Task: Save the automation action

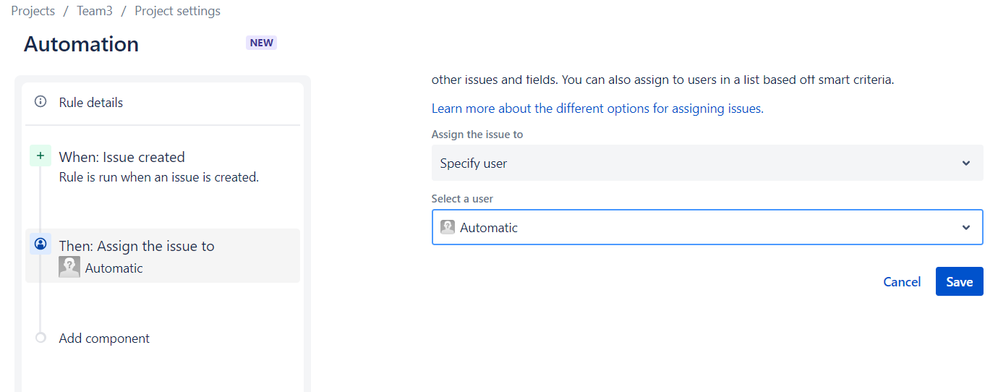Action: point(959,281)
